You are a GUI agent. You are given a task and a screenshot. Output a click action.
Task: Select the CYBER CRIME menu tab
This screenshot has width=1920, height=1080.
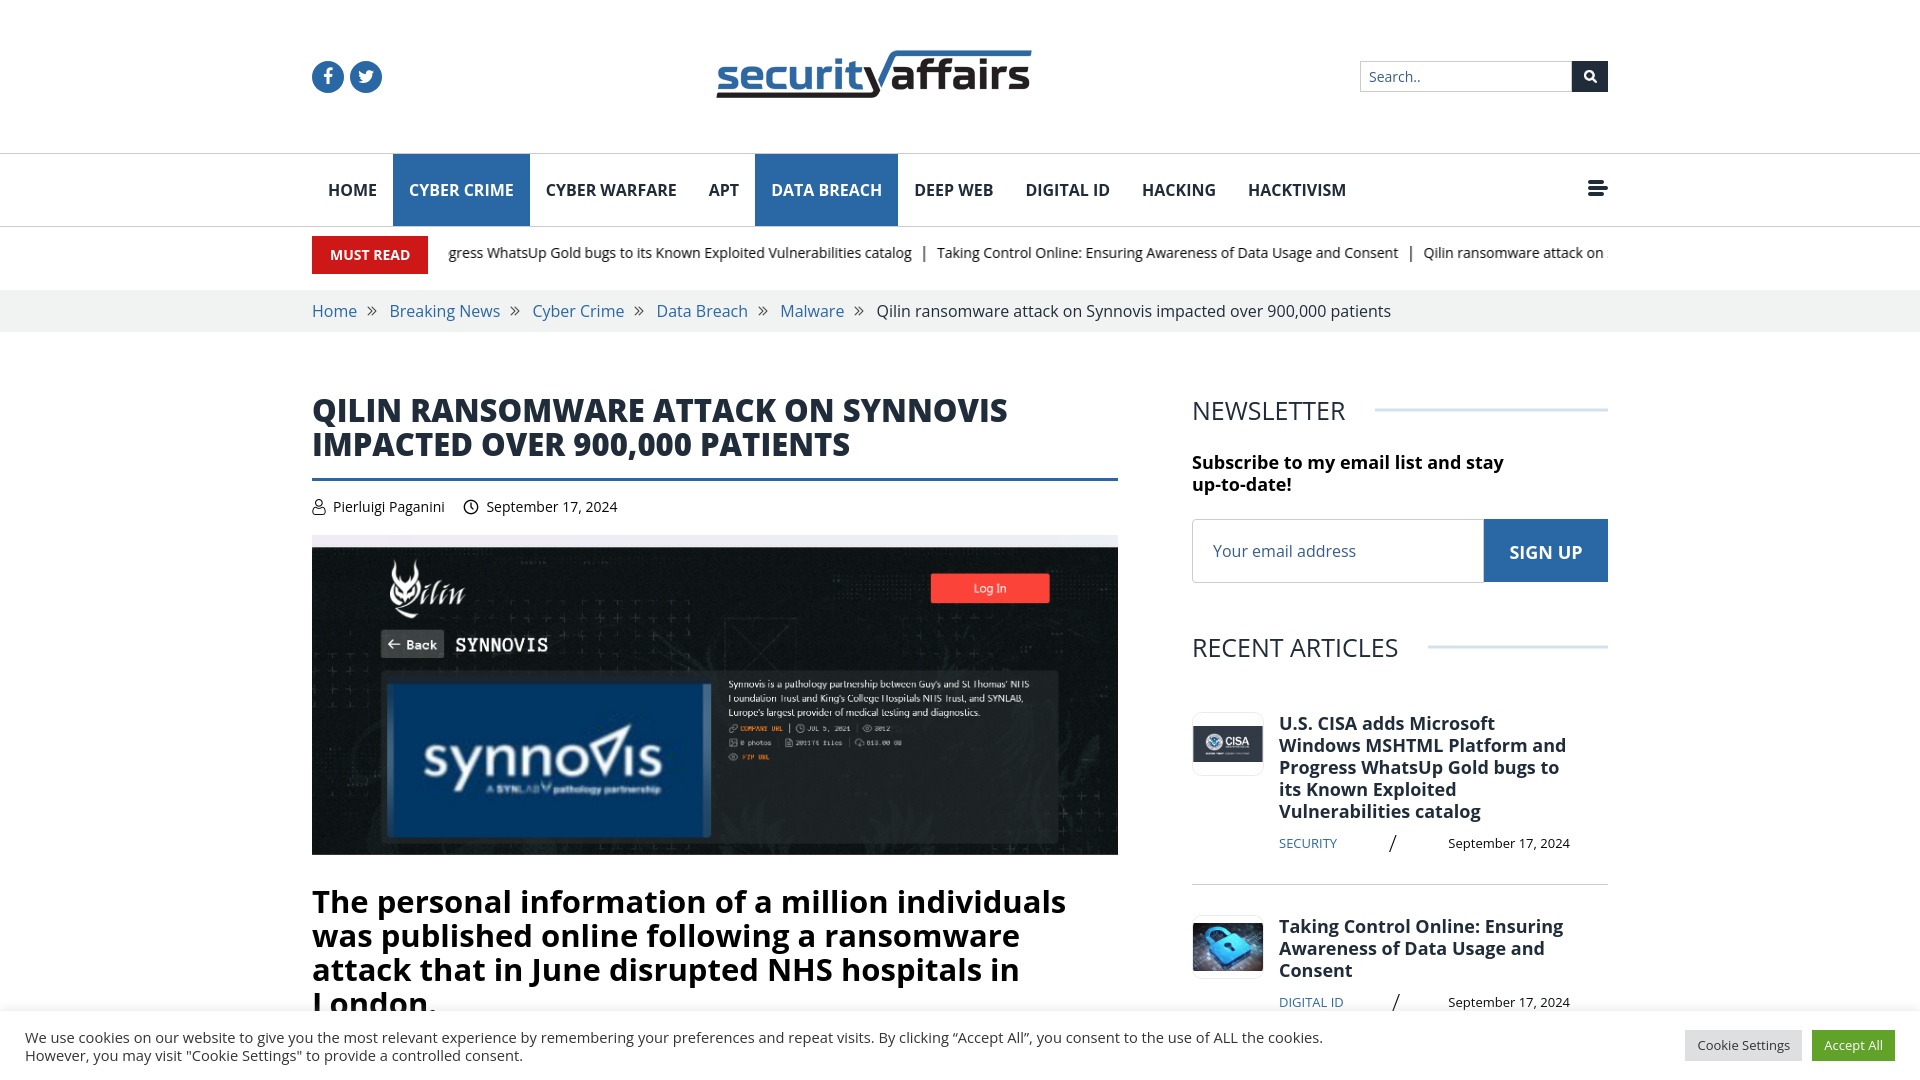click(460, 190)
